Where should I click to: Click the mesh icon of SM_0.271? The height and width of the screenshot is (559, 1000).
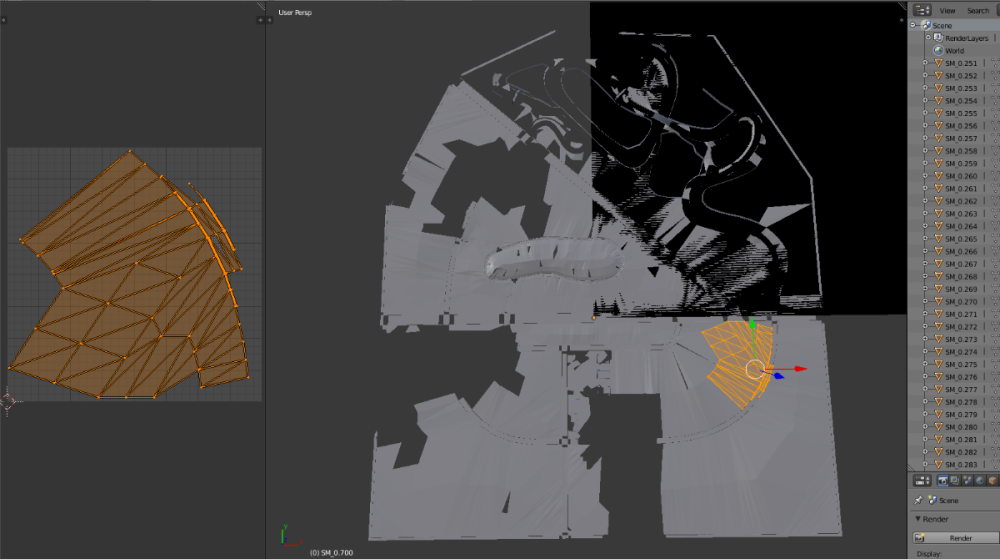click(x=938, y=314)
